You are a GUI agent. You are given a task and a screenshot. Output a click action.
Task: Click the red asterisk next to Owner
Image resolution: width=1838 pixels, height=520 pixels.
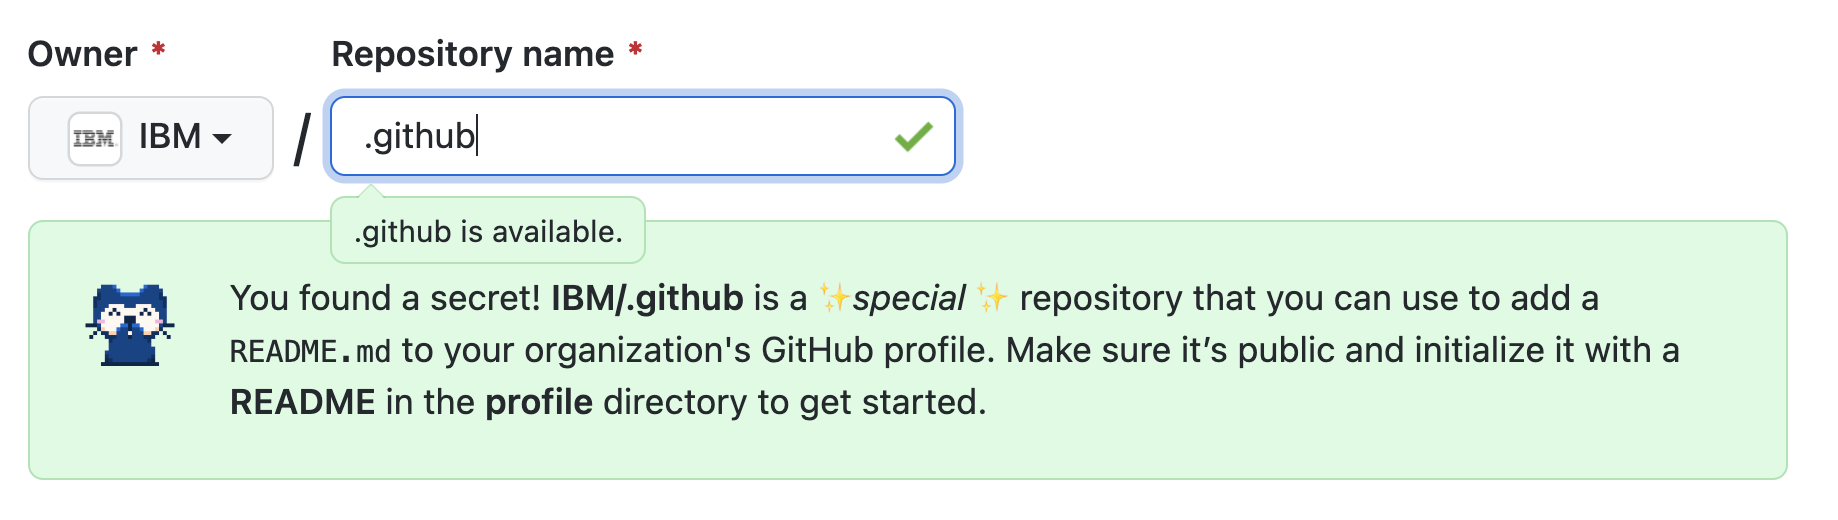tap(158, 49)
